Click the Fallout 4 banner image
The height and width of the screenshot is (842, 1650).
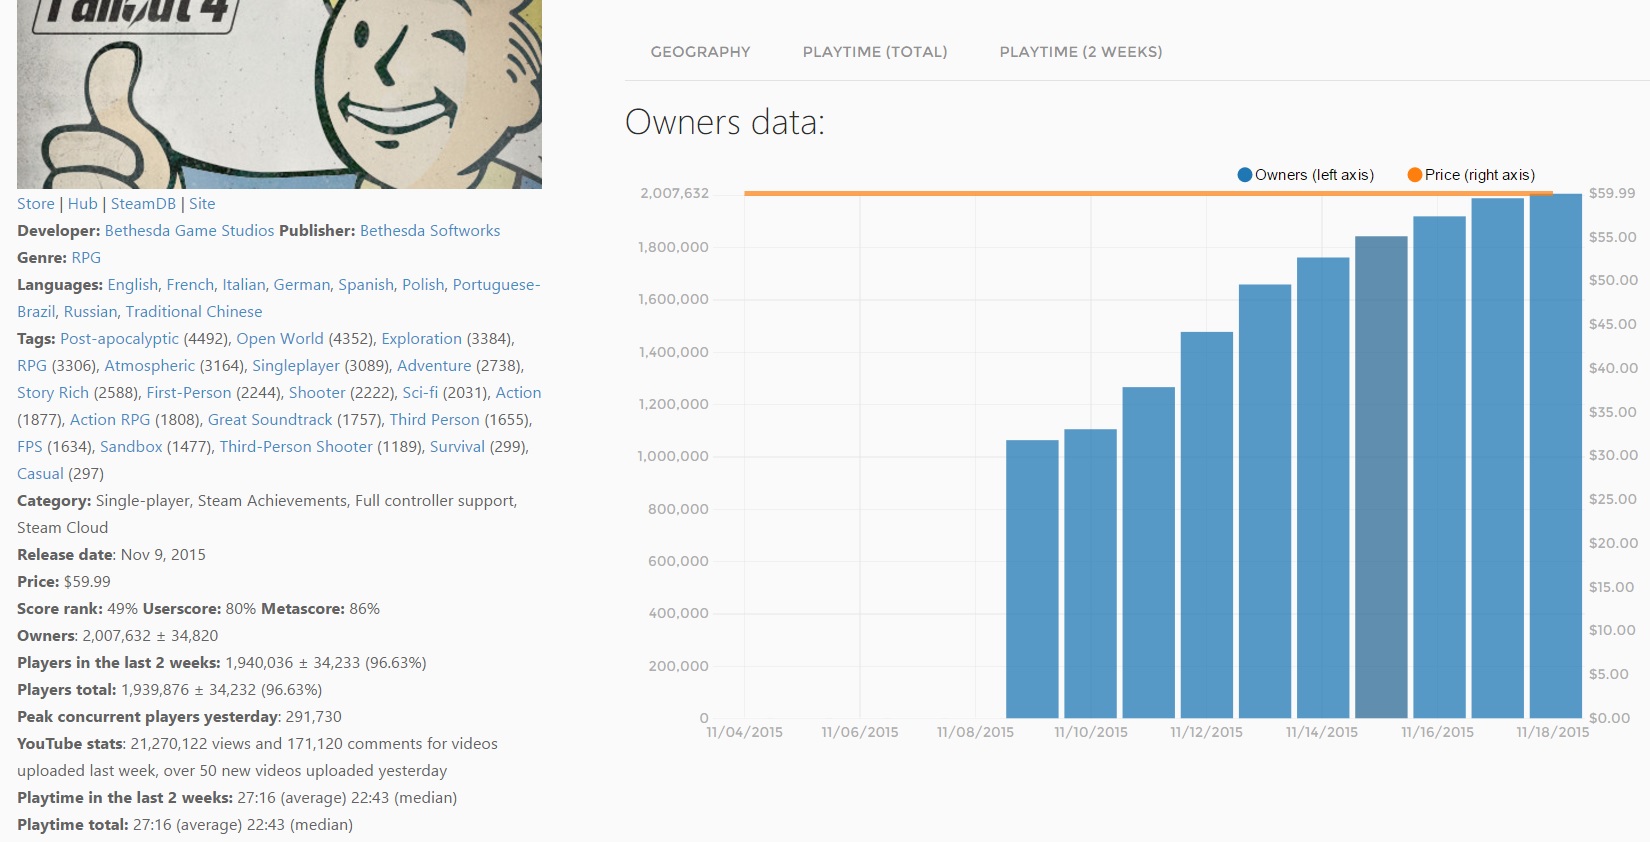(279, 94)
